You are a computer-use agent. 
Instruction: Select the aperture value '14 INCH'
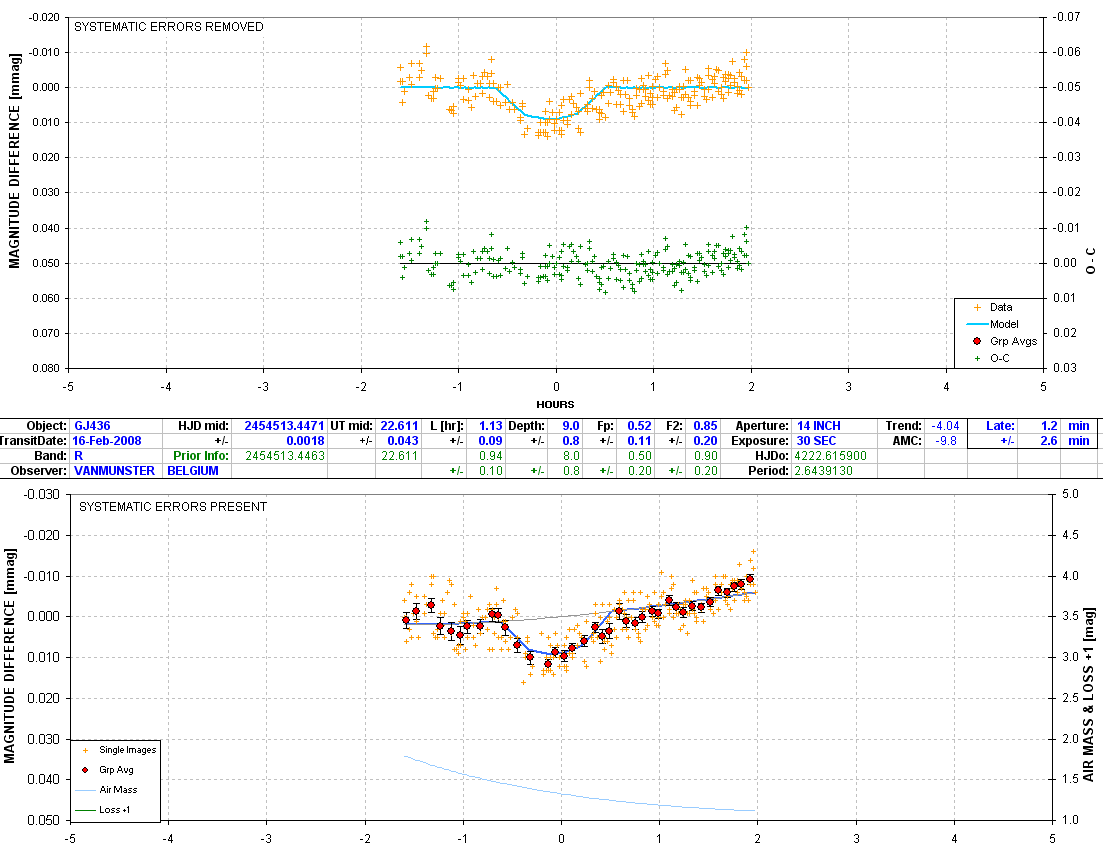tap(818, 426)
